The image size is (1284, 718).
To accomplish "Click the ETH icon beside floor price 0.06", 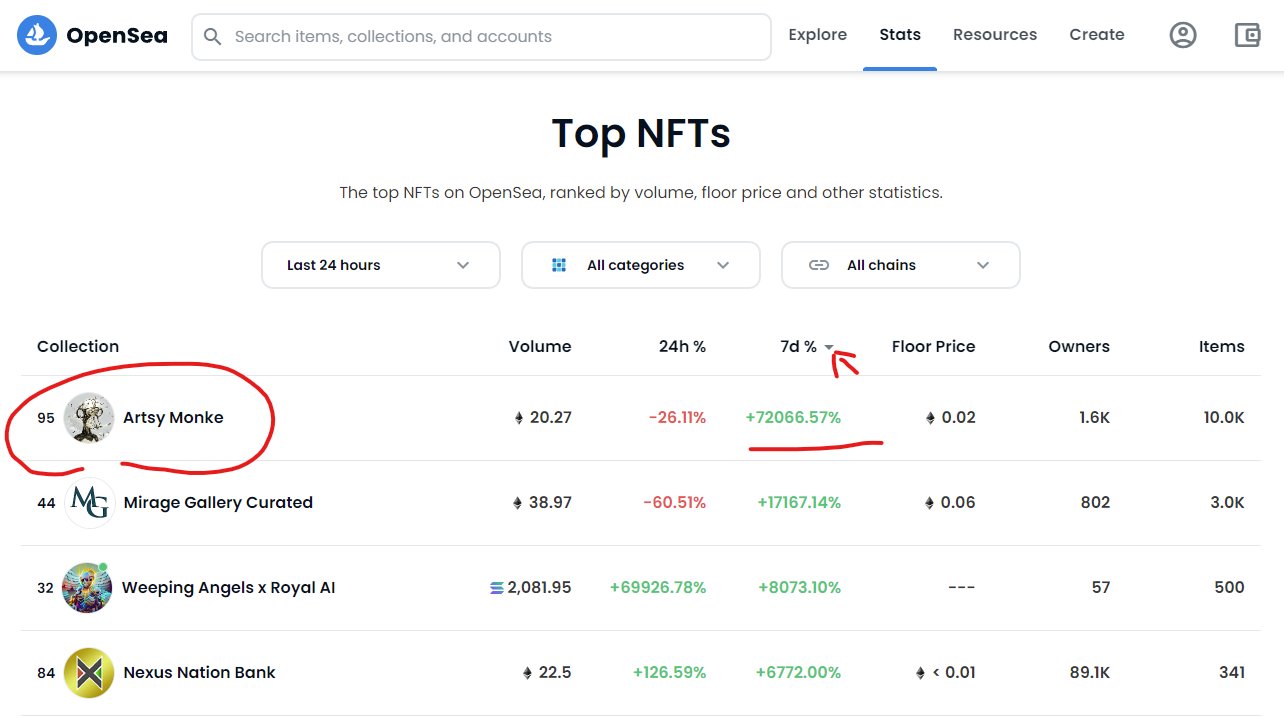I will click(930, 503).
